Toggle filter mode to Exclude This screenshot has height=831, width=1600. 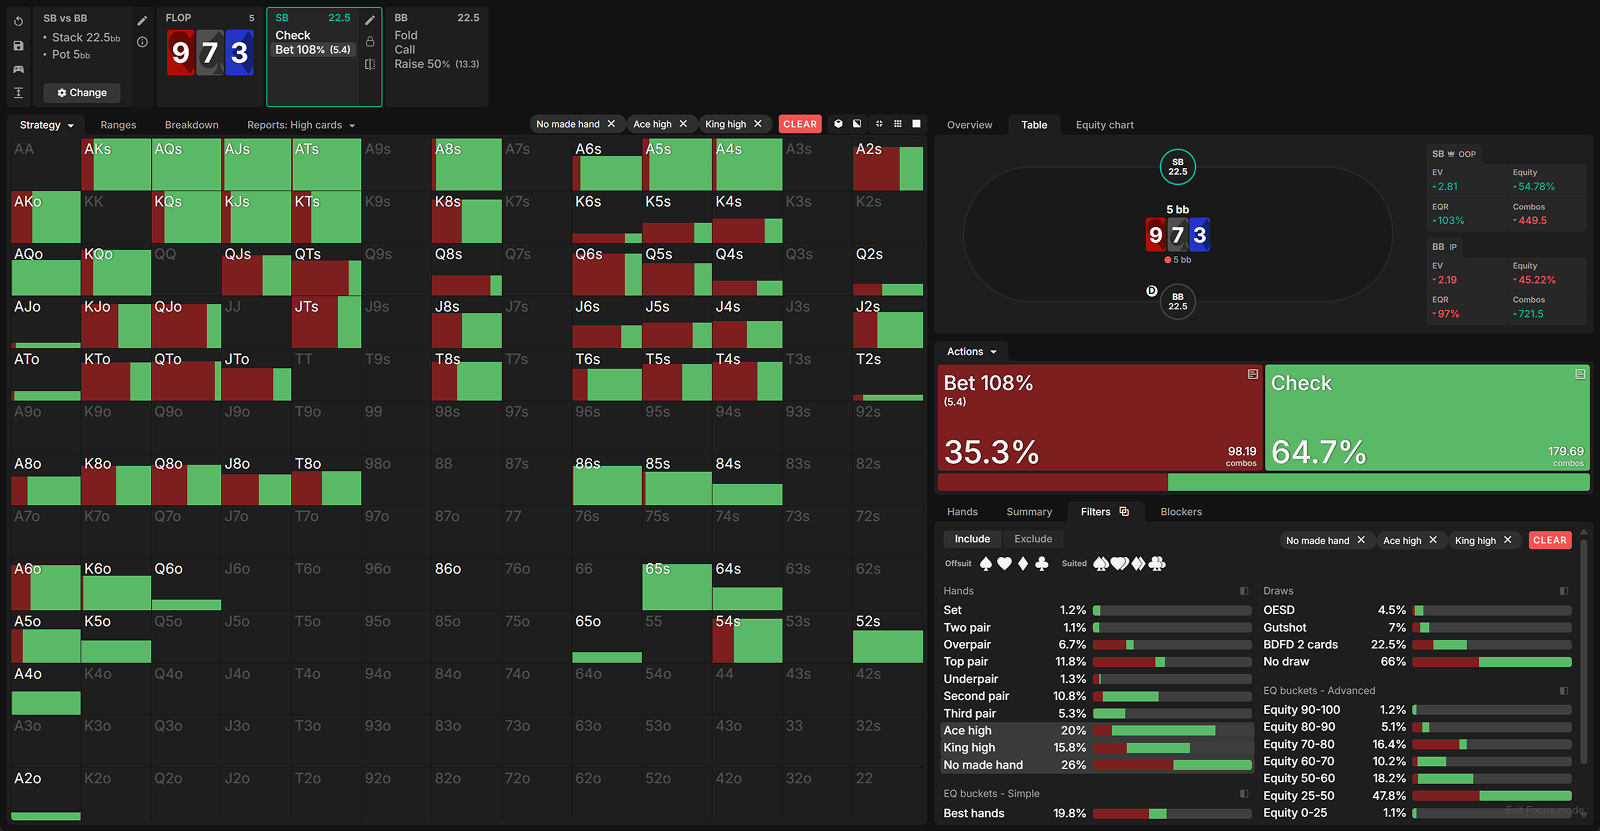pyautogui.click(x=1033, y=539)
